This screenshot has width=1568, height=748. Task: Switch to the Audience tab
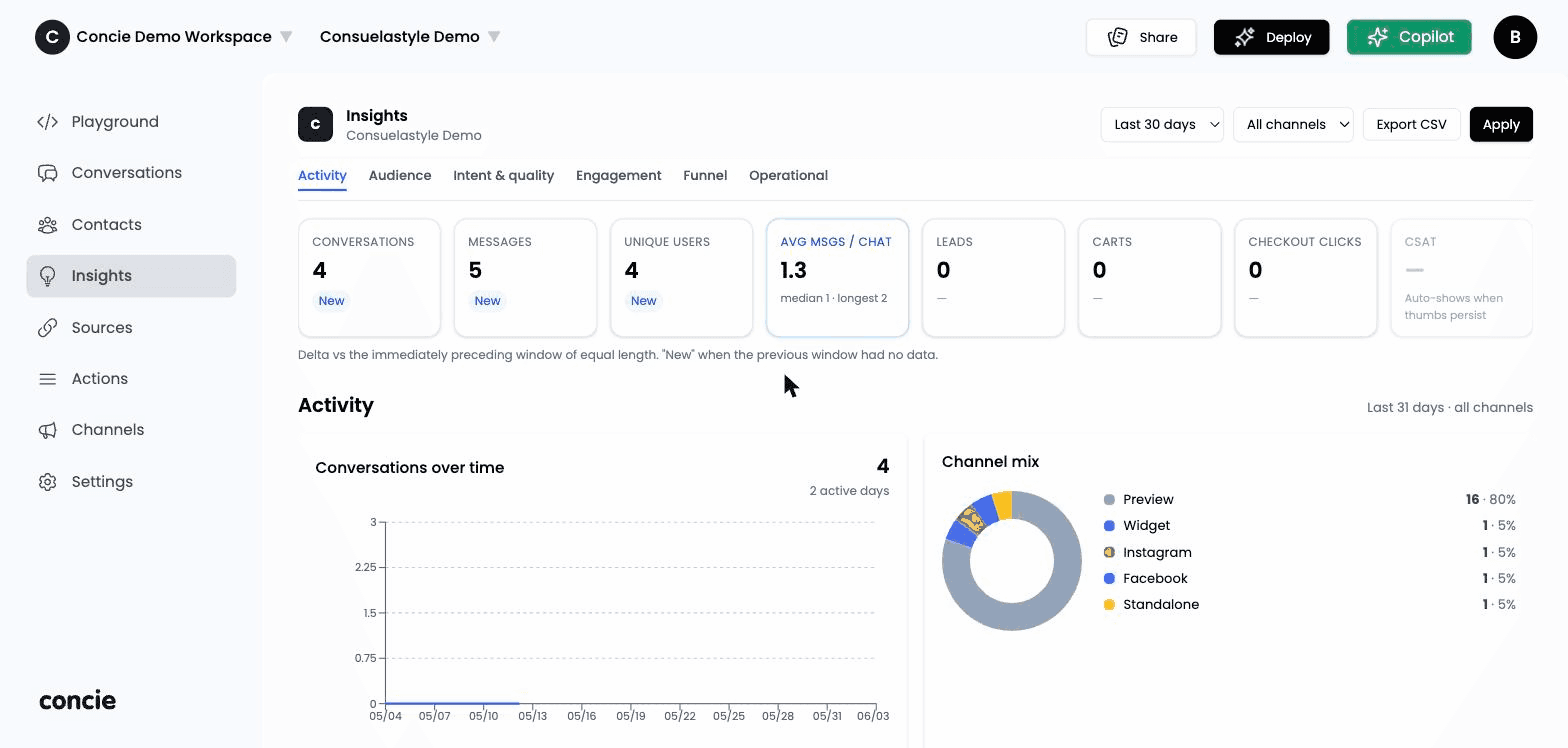400,175
